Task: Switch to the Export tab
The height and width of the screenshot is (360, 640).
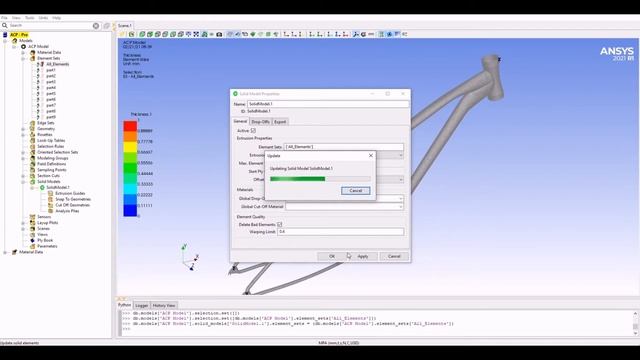Action: click(280, 122)
